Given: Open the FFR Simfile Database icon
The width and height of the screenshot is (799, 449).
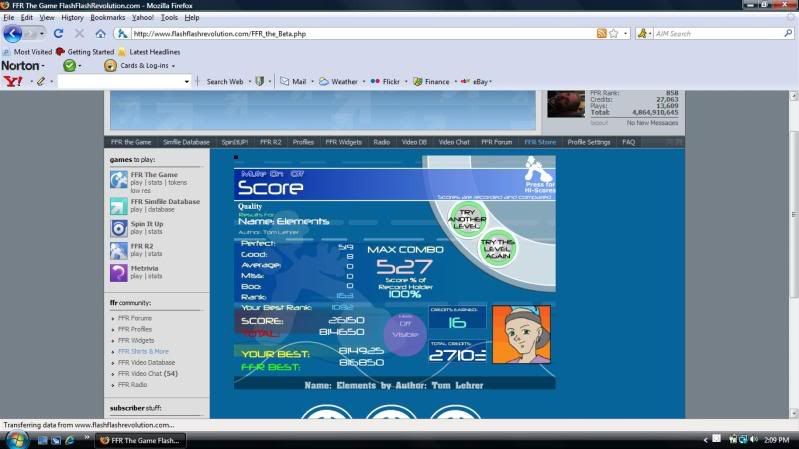Looking at the screenshot, I should pyautogui.click(x=119, y=205).
